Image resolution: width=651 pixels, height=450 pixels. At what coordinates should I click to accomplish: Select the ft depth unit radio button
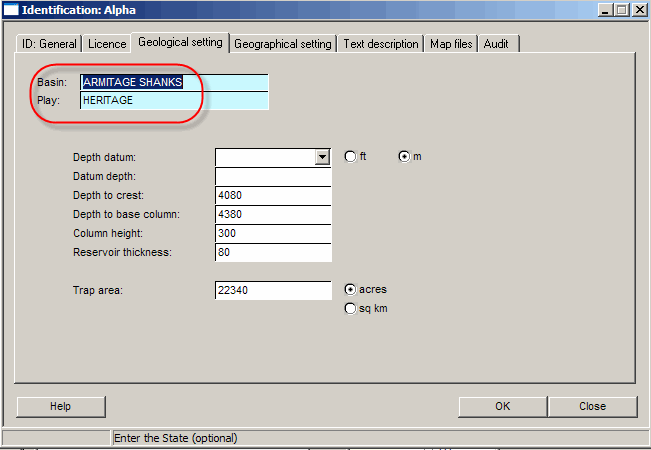point(350,157)
